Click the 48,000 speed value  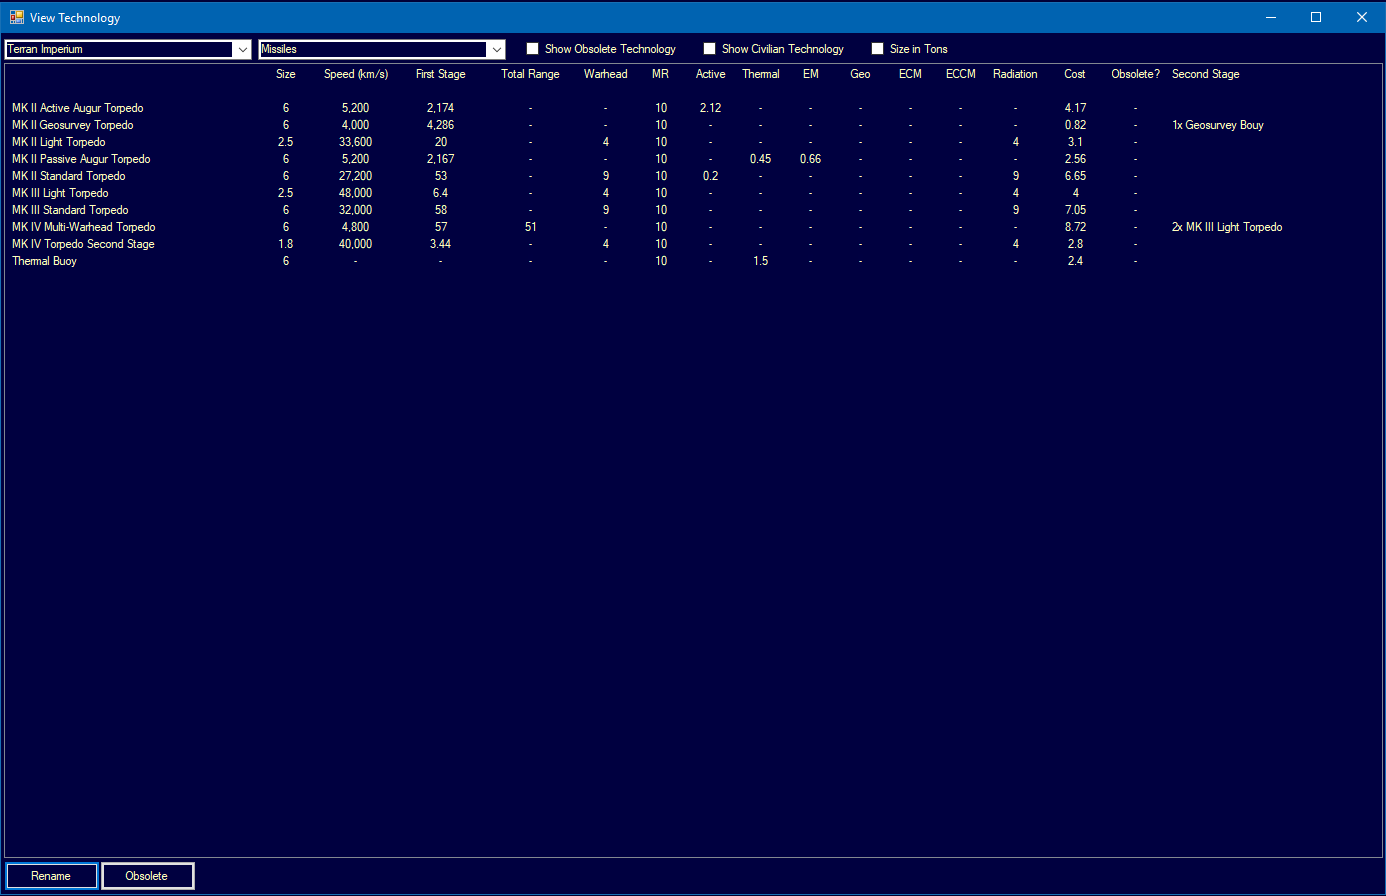(356, 193)
